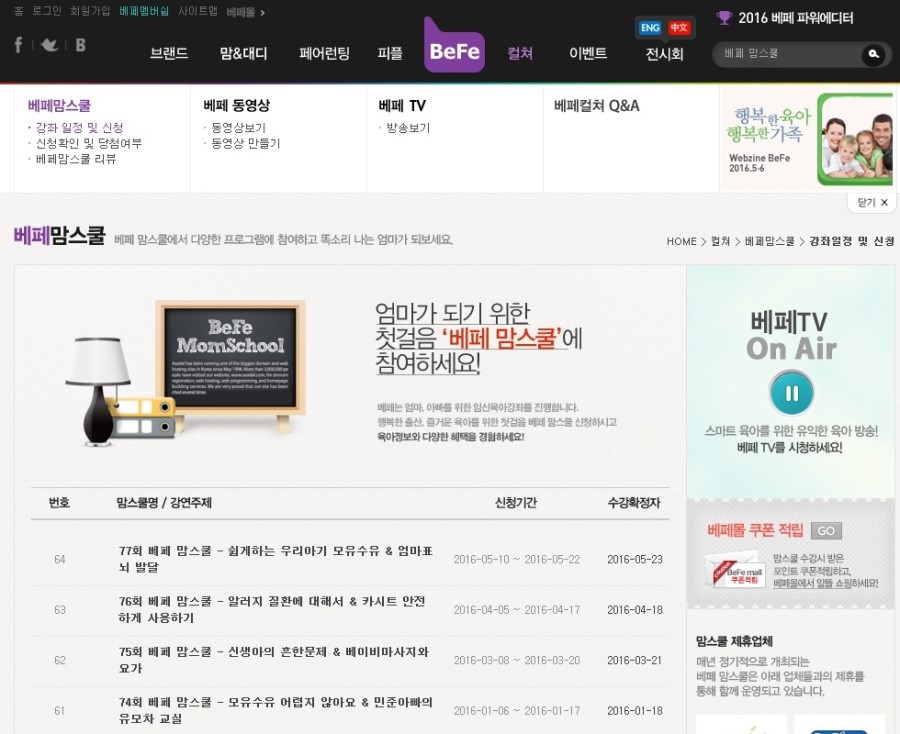This screenshot has width=900, height=734.
Task: Click the trophy icon beside 2016 베페 파워에디터
Action: 724,18
